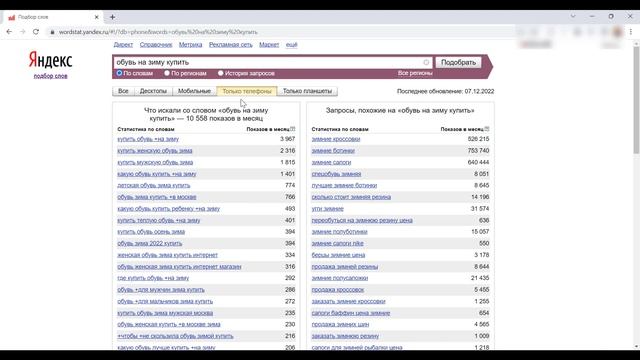The height and width of the screenshot is (360, 640).
Task: Expand the ещё menu link
Action: [x=291, y=44]
